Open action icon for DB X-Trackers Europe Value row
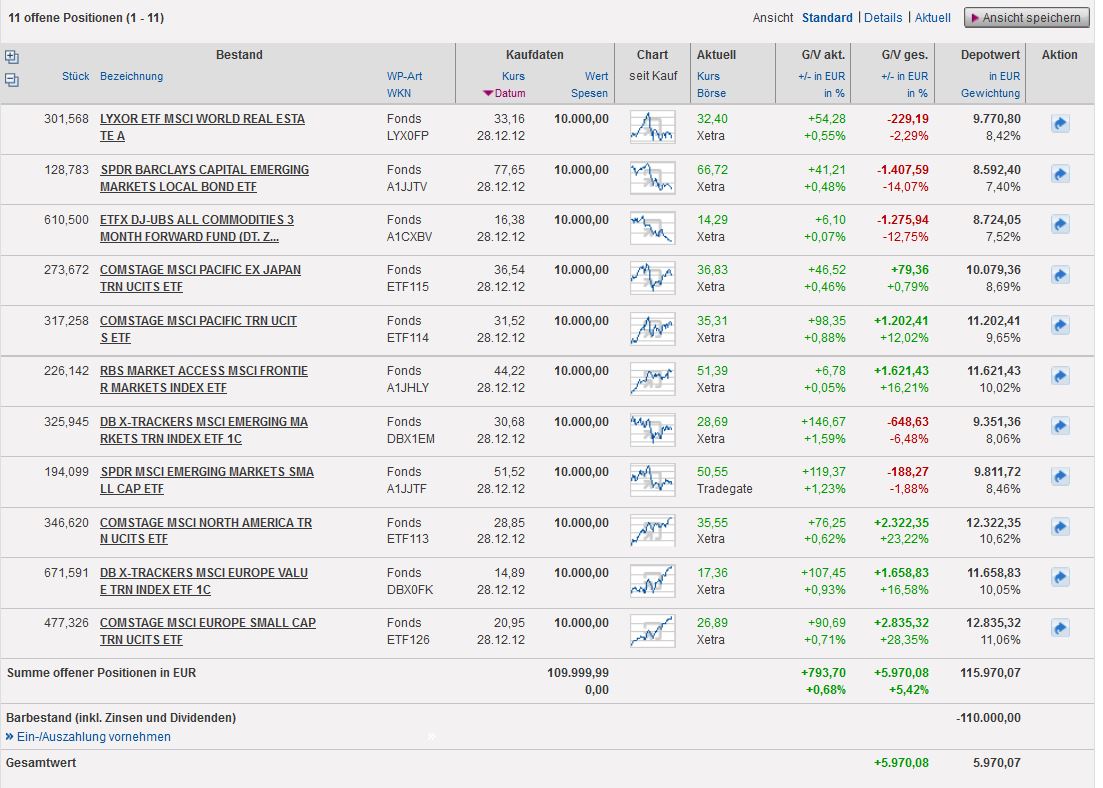The height and width of the screenshot is (788, 1103). coord(1060,578)
